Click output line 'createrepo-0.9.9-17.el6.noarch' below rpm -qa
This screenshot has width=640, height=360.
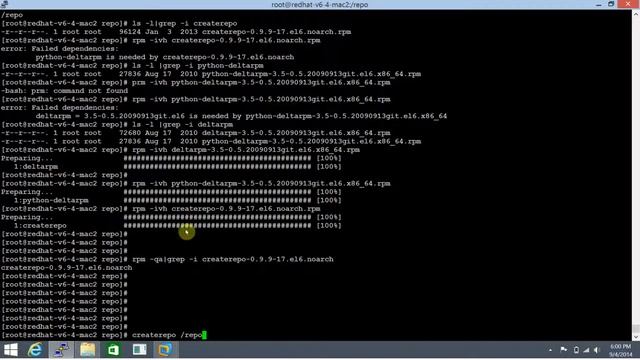pyautogui.click(x=67, y=268)
